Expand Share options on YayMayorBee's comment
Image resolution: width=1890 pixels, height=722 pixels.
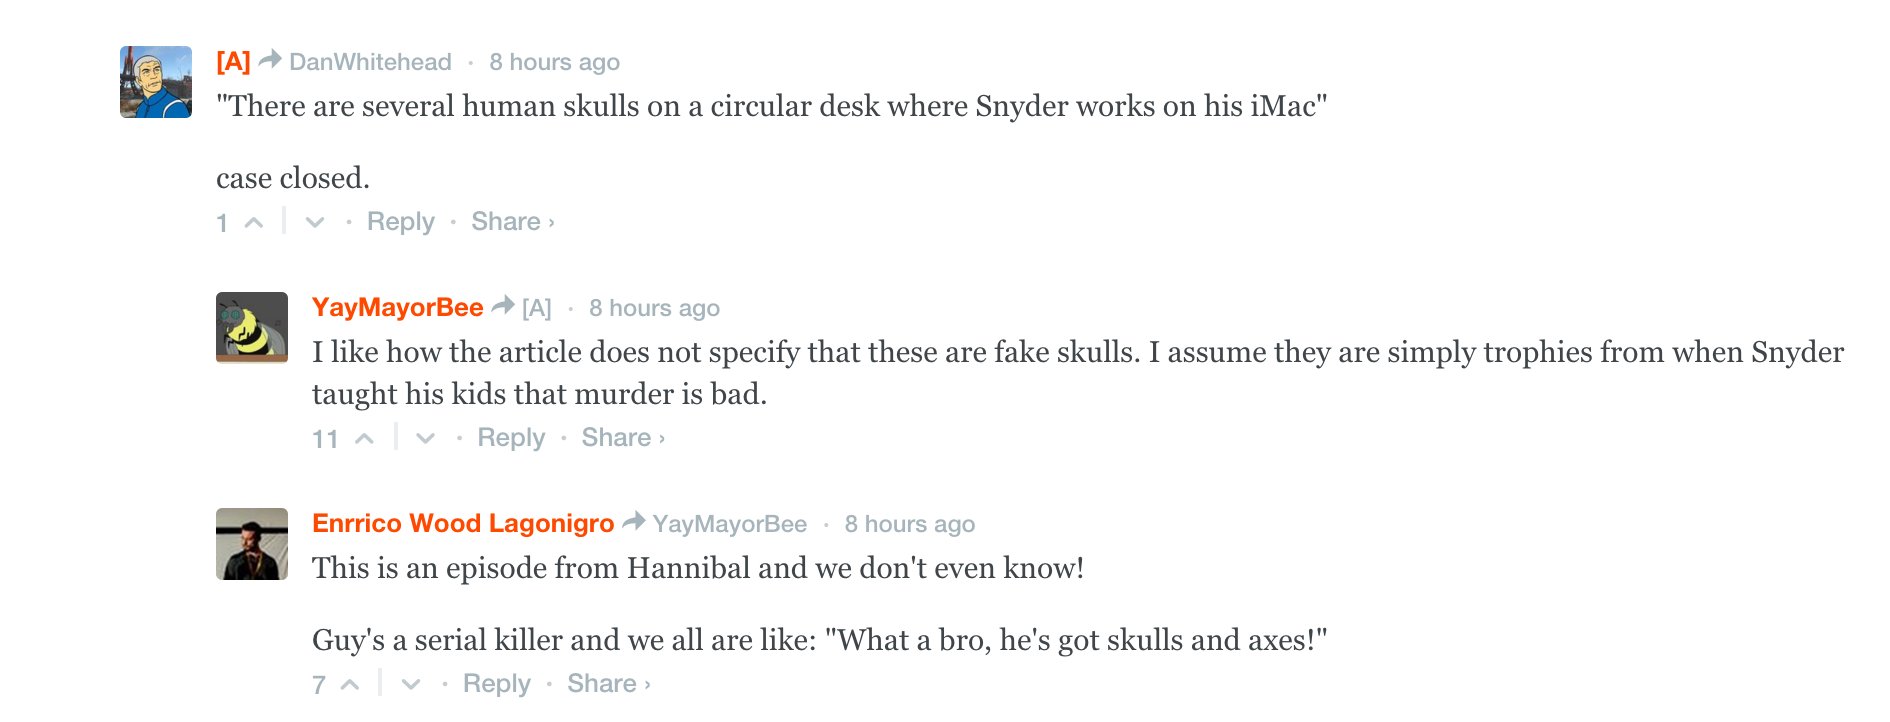click(x=622, y=438)
